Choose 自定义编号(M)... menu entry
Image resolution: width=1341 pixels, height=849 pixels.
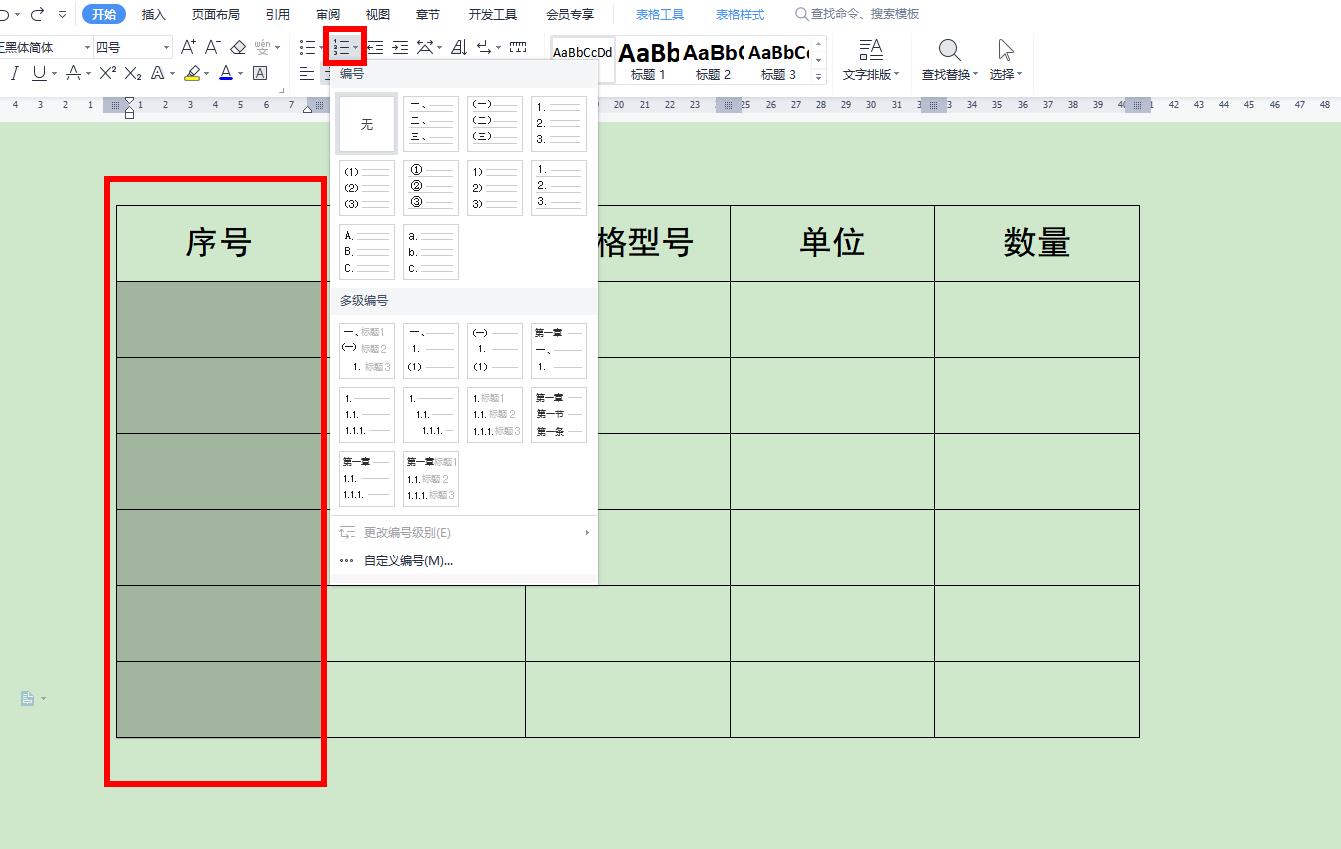point(464,561)
